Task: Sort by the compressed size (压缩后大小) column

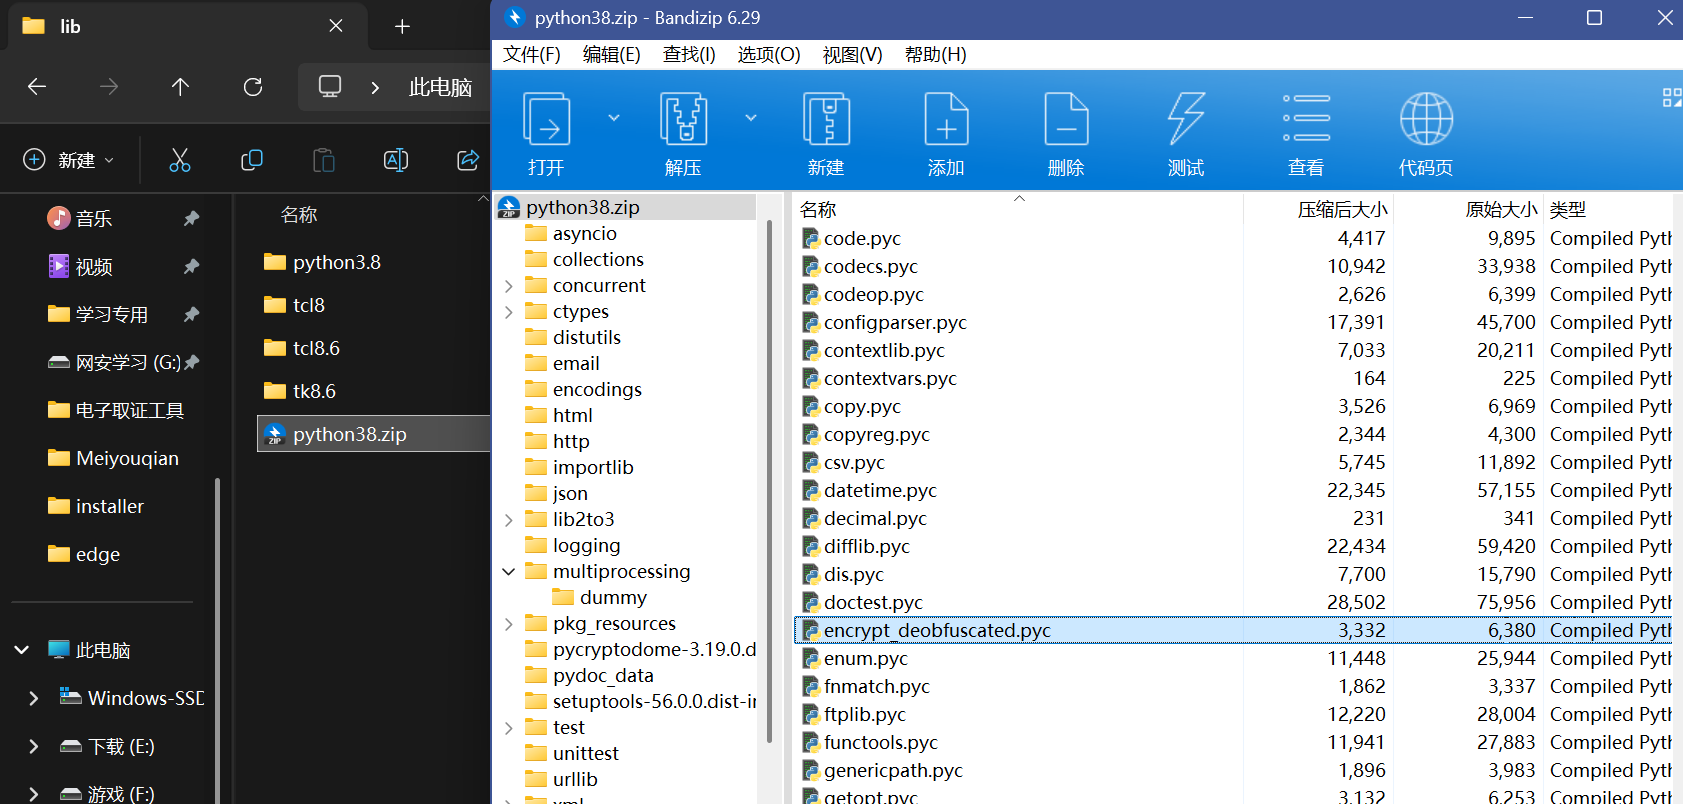Action: point(1341,209)
